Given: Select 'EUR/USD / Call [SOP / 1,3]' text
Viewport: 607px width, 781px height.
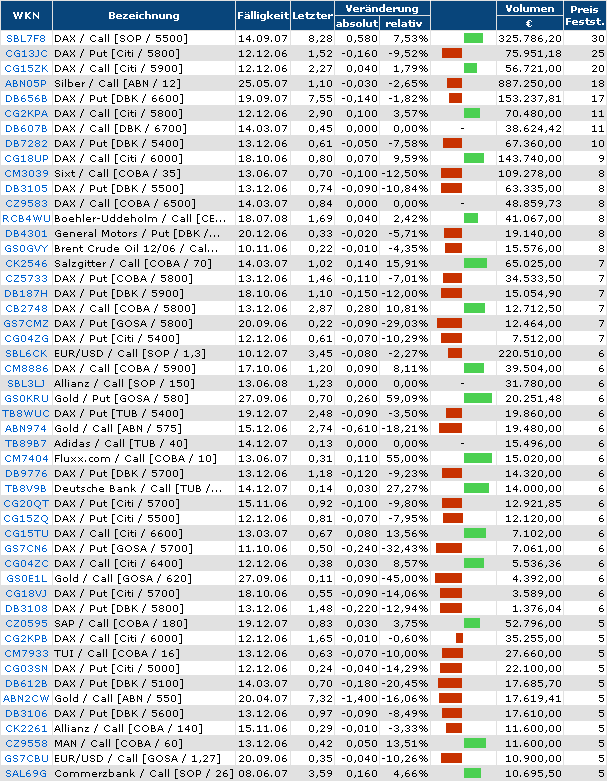Looking at the screenshot, I should pos(130,353).
